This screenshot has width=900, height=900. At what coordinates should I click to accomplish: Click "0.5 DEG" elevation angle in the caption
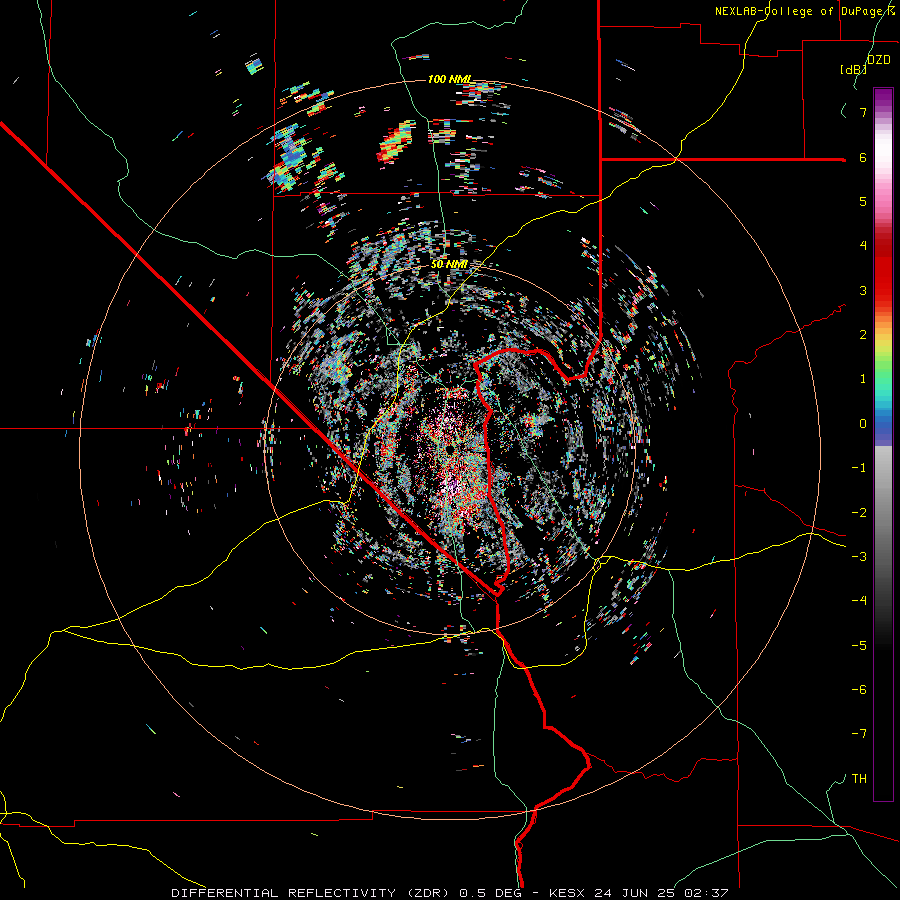click(491, 893)
